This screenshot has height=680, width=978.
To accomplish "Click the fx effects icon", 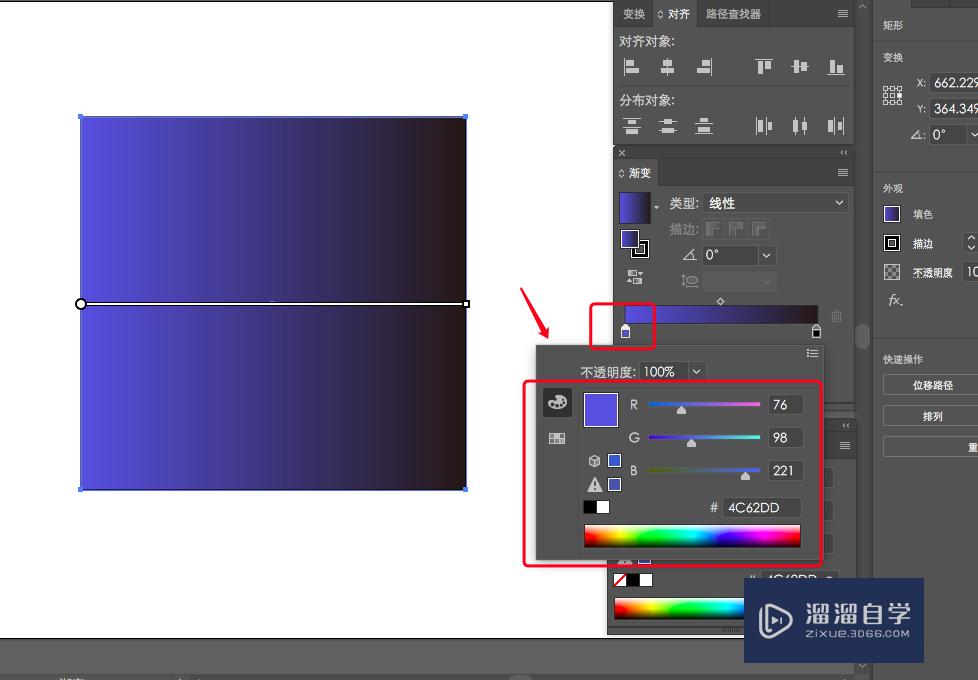I will click(x=894, y=300).
